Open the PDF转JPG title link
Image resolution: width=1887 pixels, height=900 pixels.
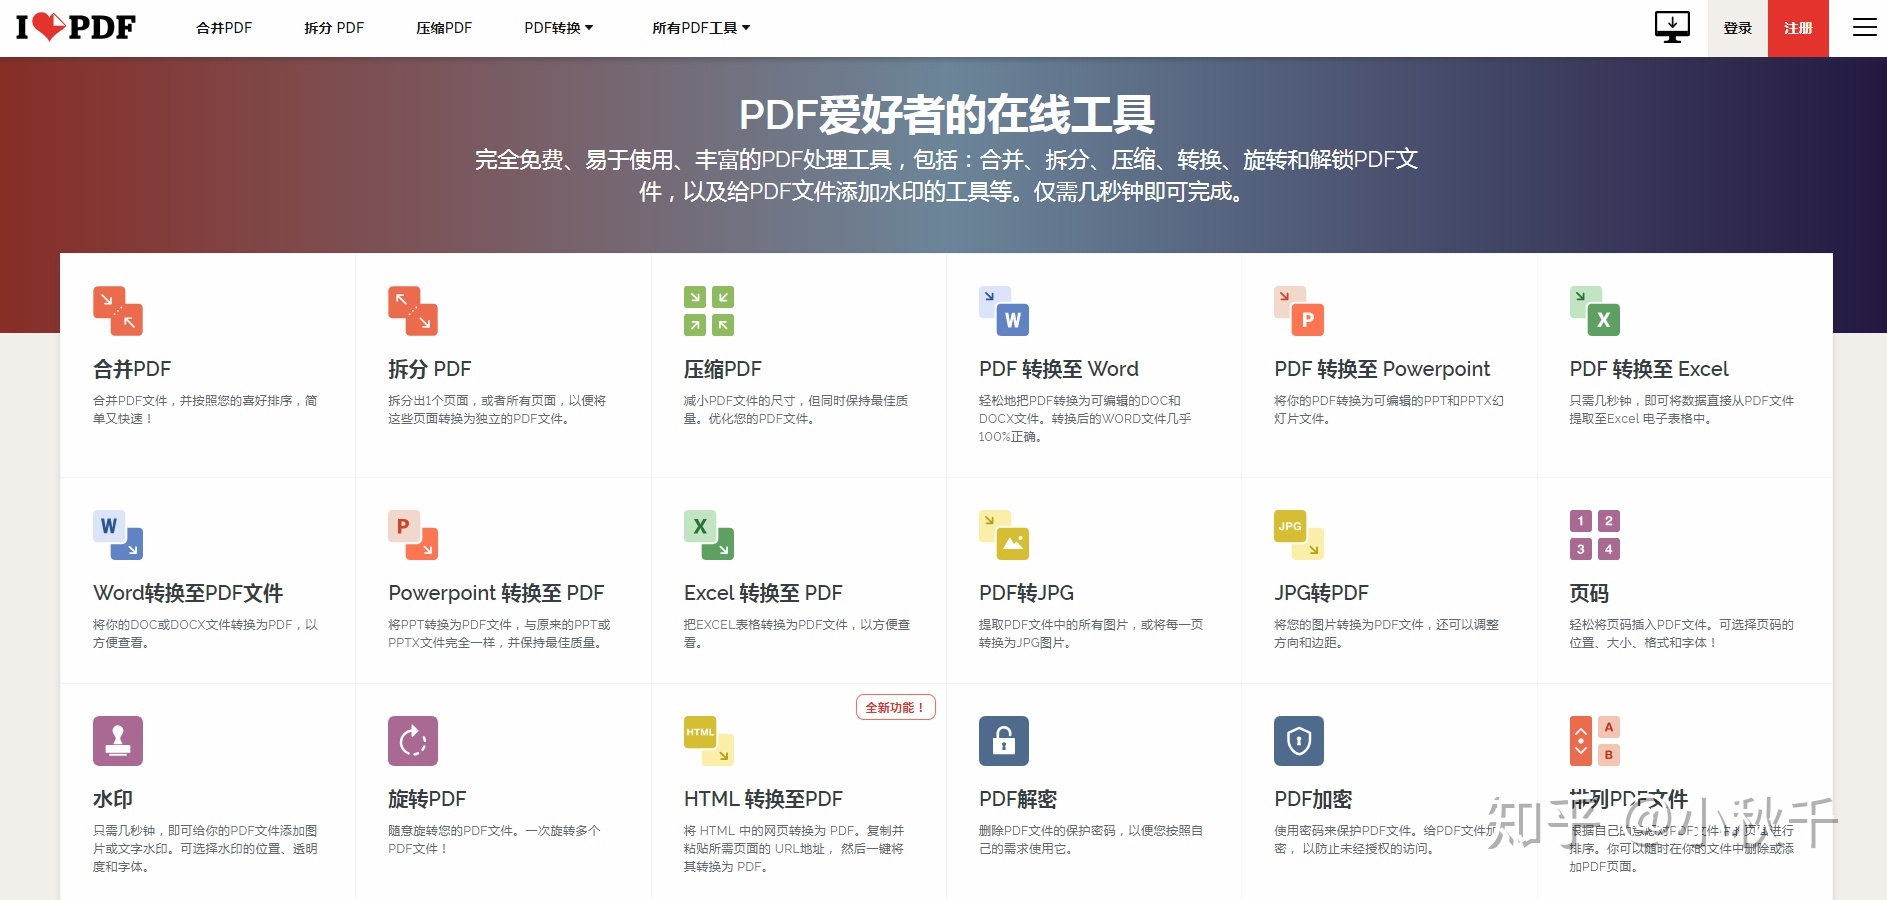tap(1026, 593)
